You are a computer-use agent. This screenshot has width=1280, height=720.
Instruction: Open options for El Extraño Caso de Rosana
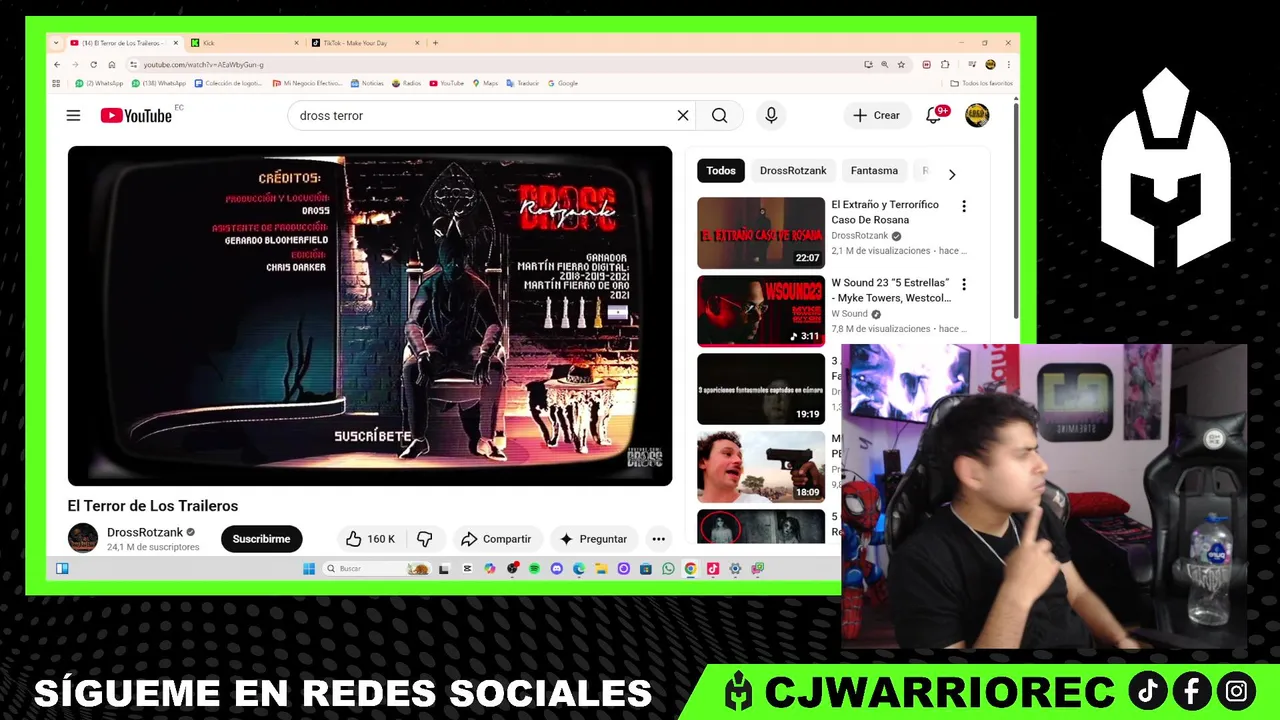click(x=964, y=206)
